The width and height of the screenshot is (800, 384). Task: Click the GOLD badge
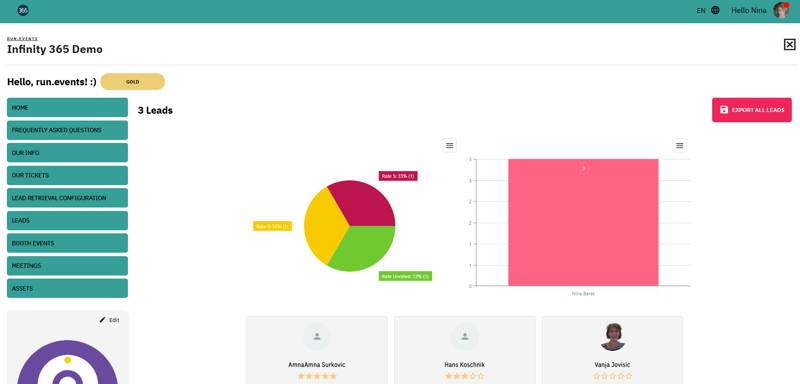133,82
